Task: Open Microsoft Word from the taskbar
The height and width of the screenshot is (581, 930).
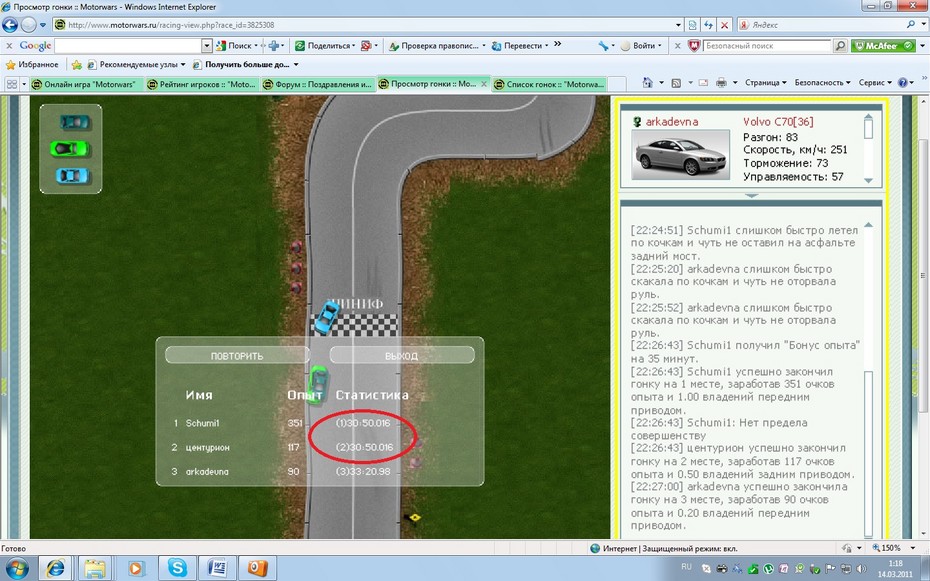Action: 217,568
